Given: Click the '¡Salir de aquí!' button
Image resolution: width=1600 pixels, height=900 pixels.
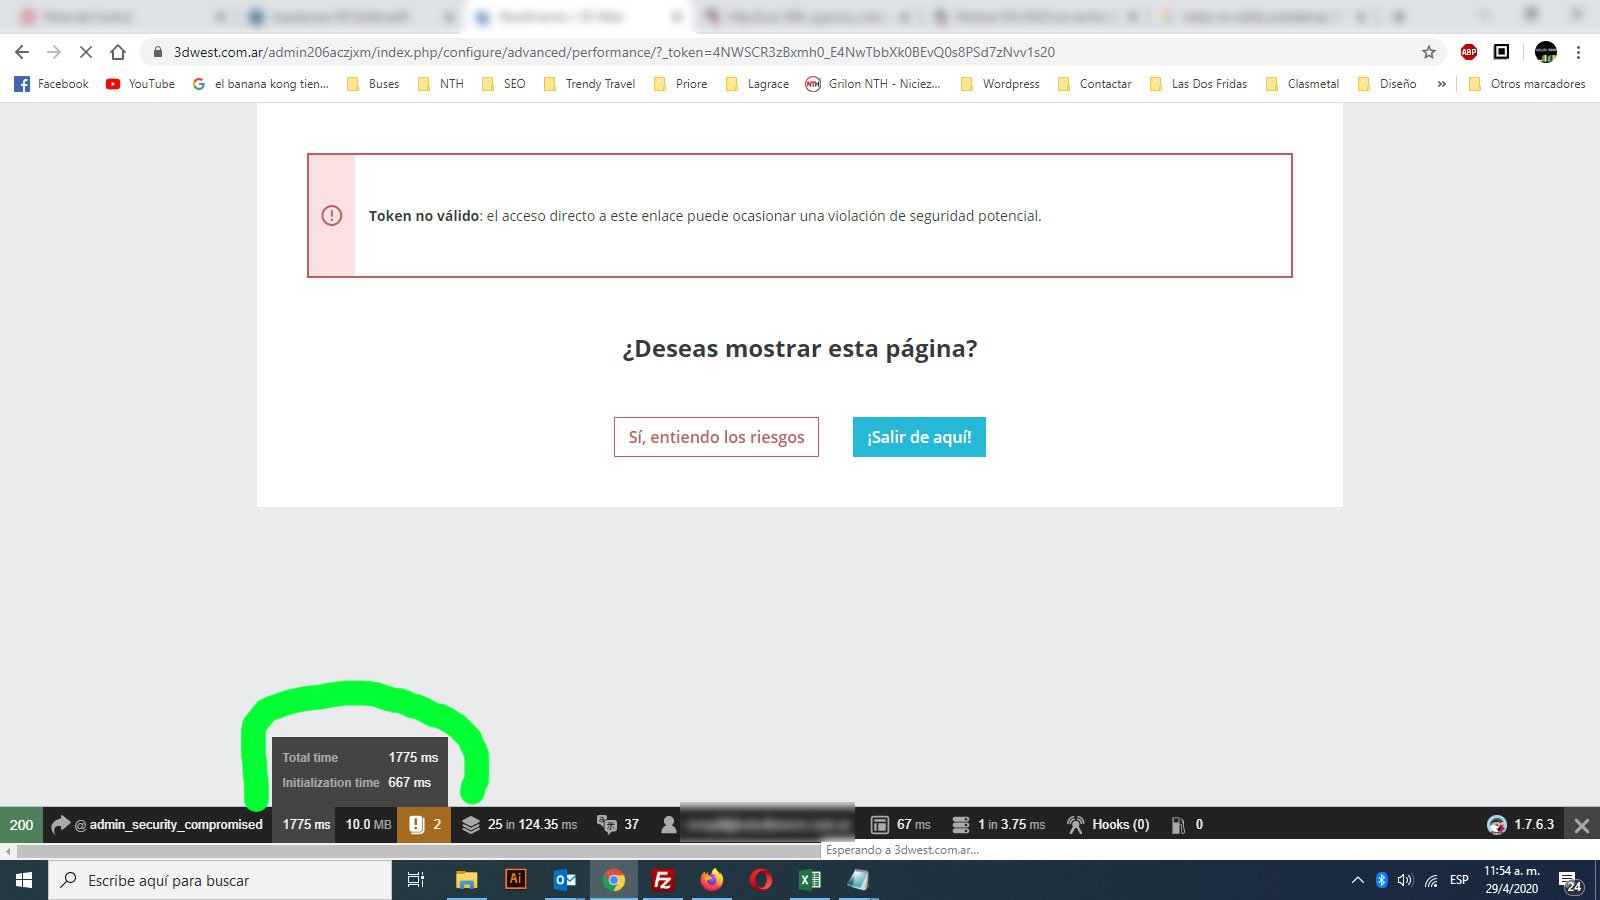Looking at the screenshot, I should tap(919, 437).
